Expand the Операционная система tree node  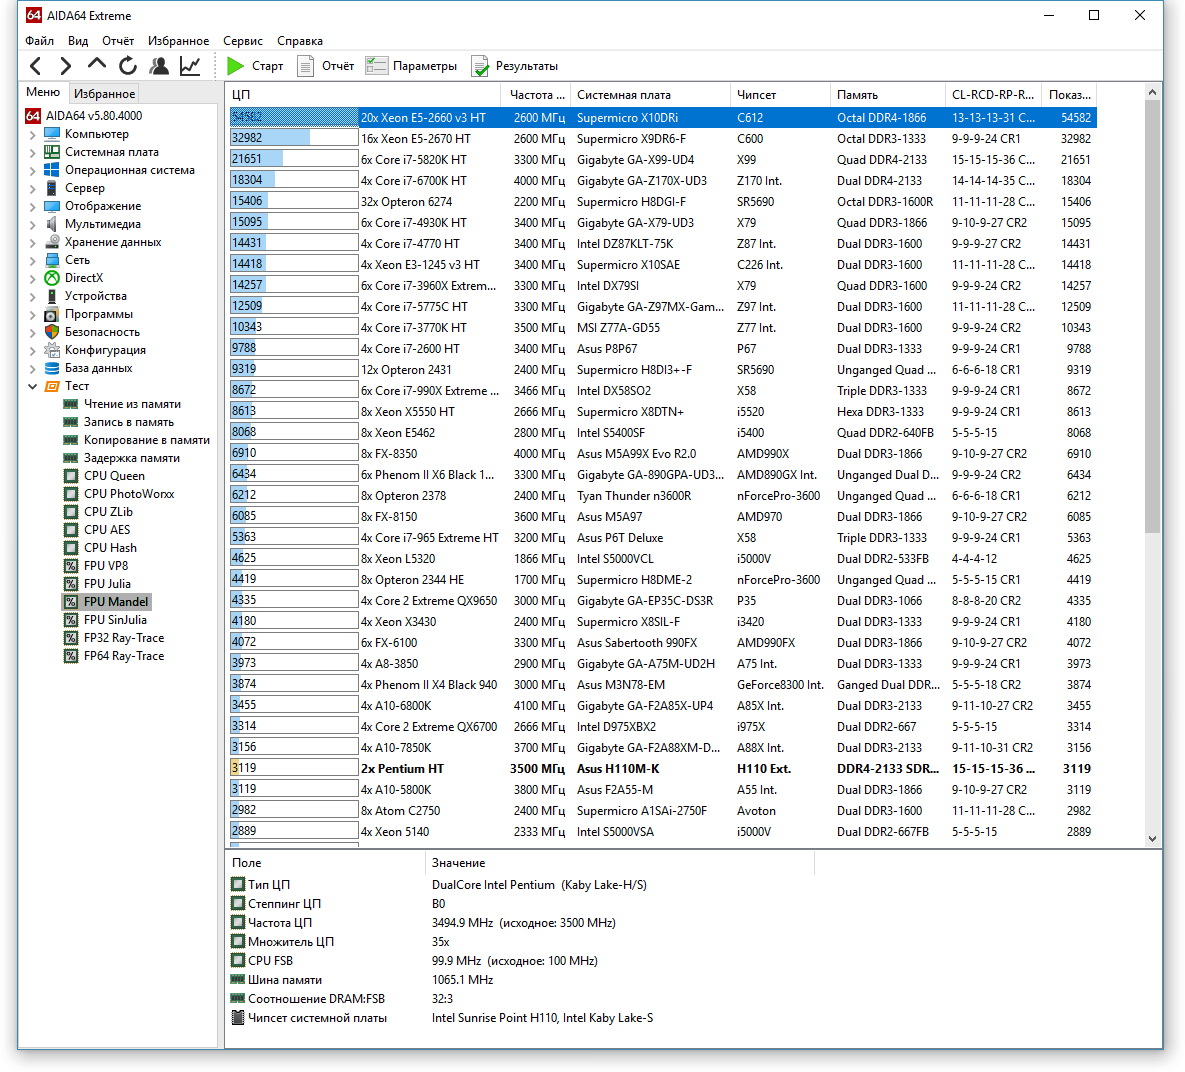[x=32, y=171]
